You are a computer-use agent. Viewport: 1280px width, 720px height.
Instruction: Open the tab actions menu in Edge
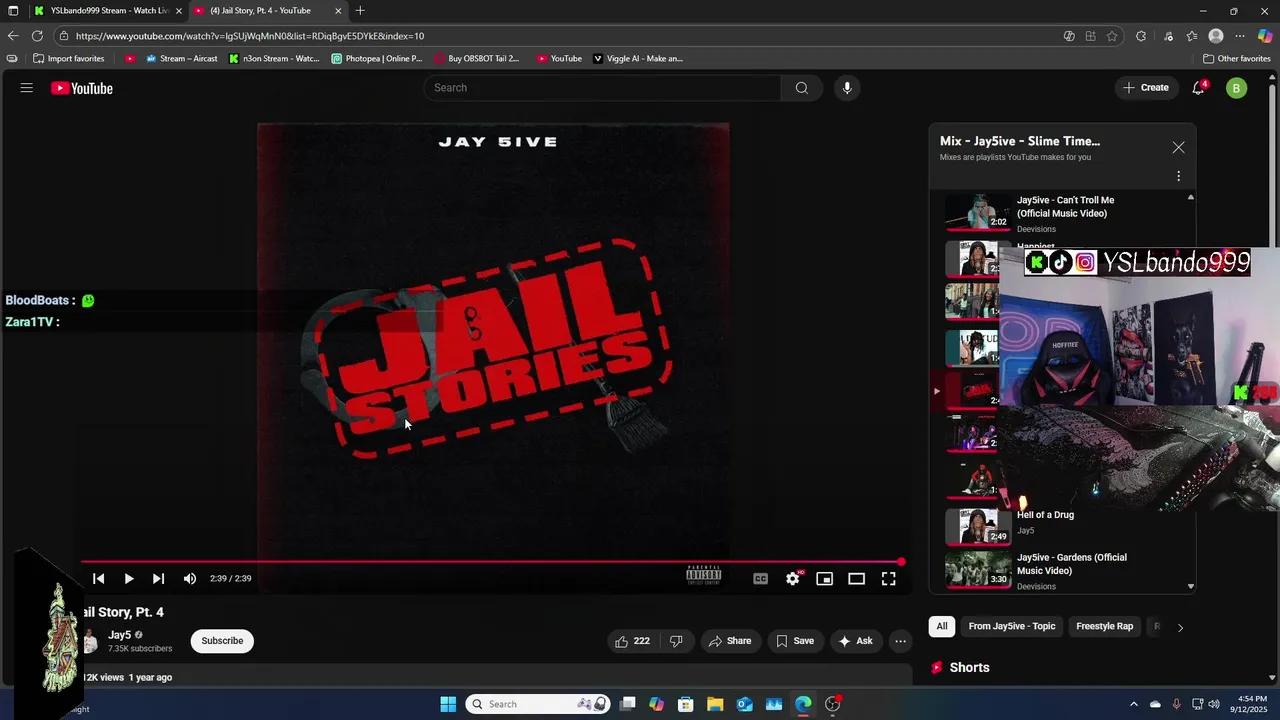coord(13,11)
